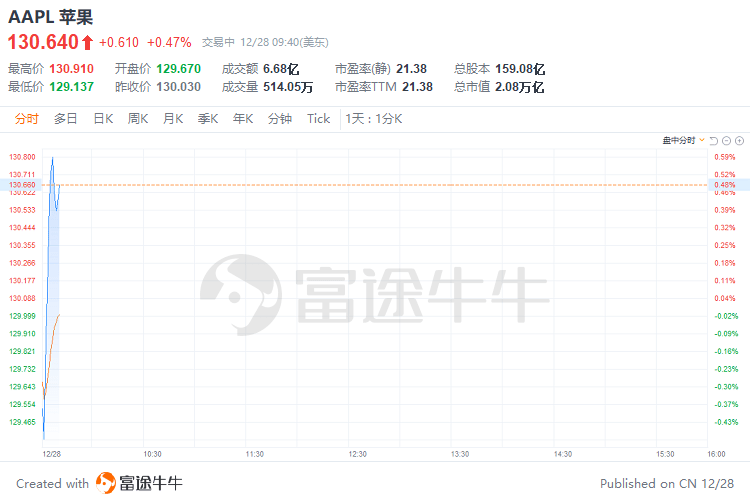Click the red up-arrow price indicator
This screenshot has height=504, width=750.
click(x=87, y=43)
